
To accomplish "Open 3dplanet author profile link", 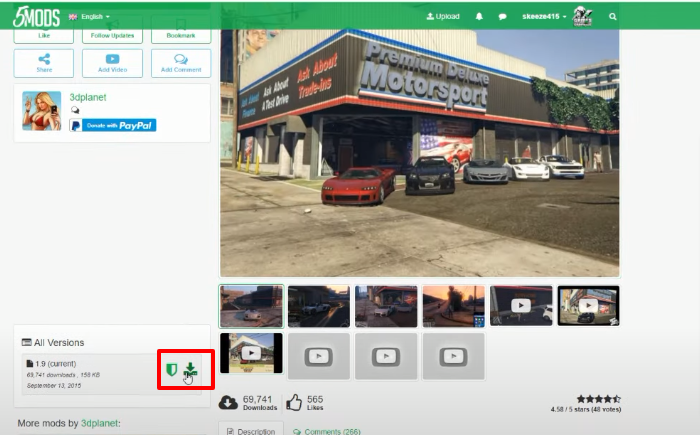I will [88, 97].
